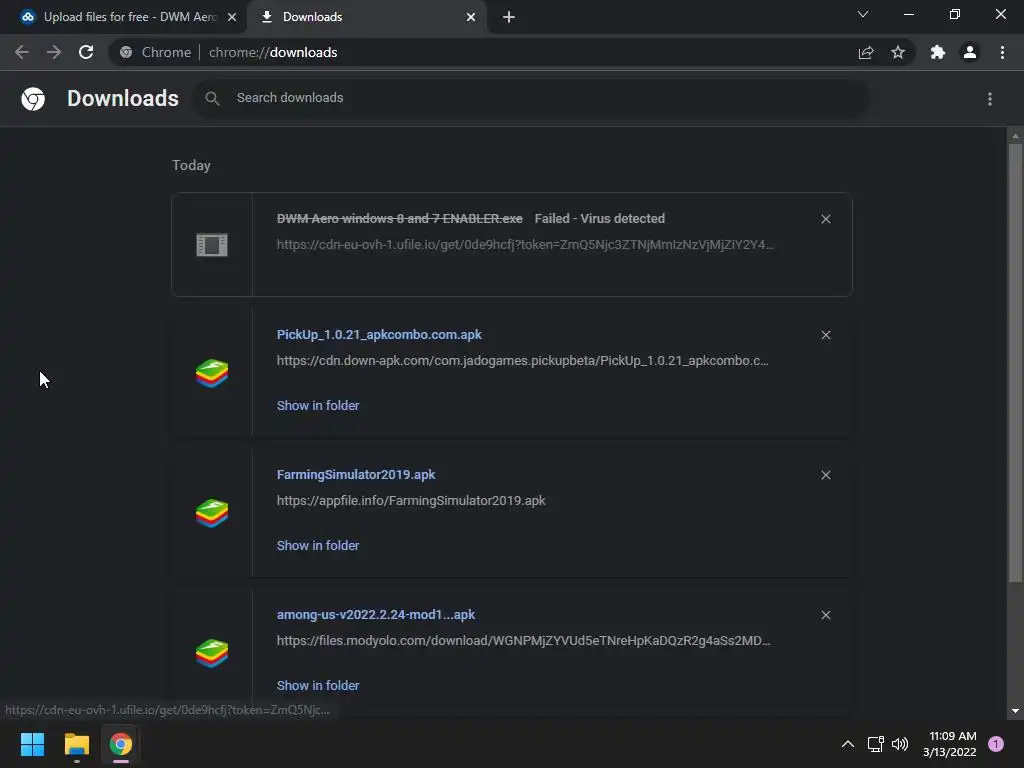Click the FarmingSimulator2019 BlueStacks icon

(212, 513)
